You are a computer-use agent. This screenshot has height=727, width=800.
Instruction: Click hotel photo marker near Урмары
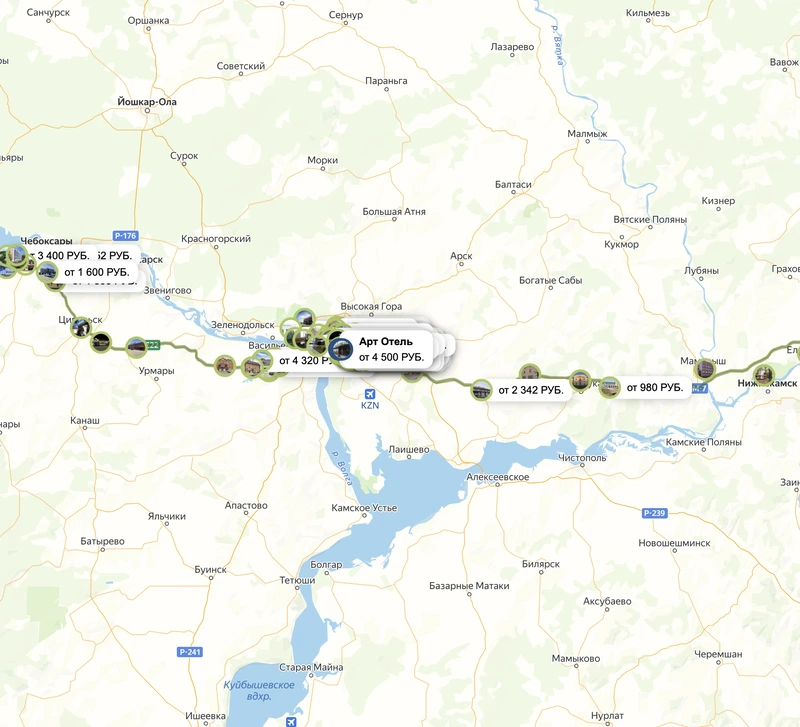[x=136, y=347]
